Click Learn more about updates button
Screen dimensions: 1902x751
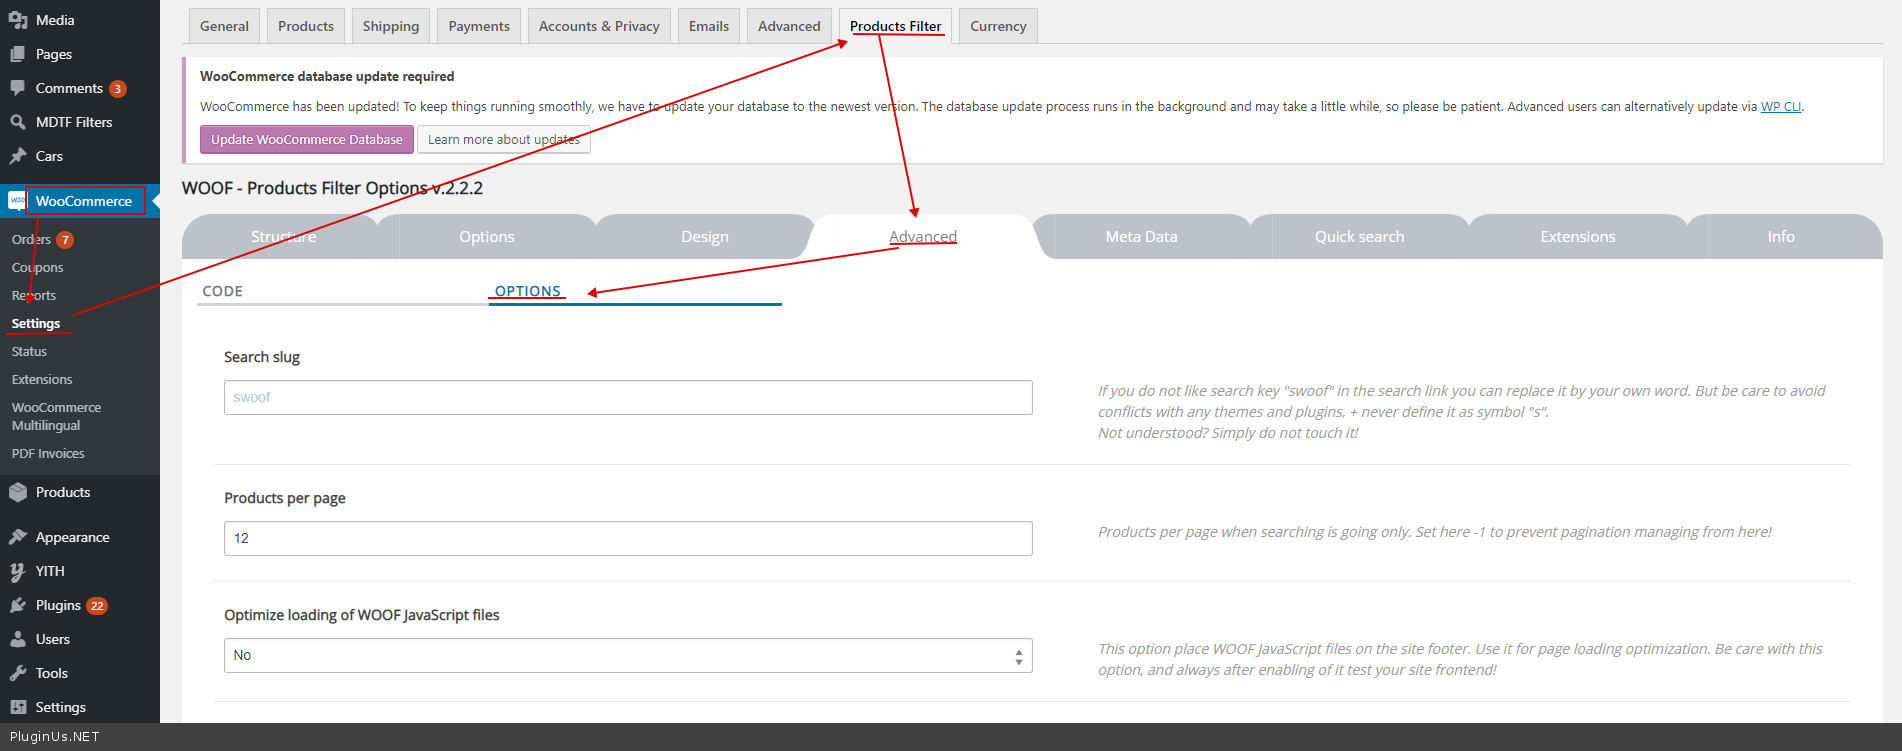[x=504, y=139]
